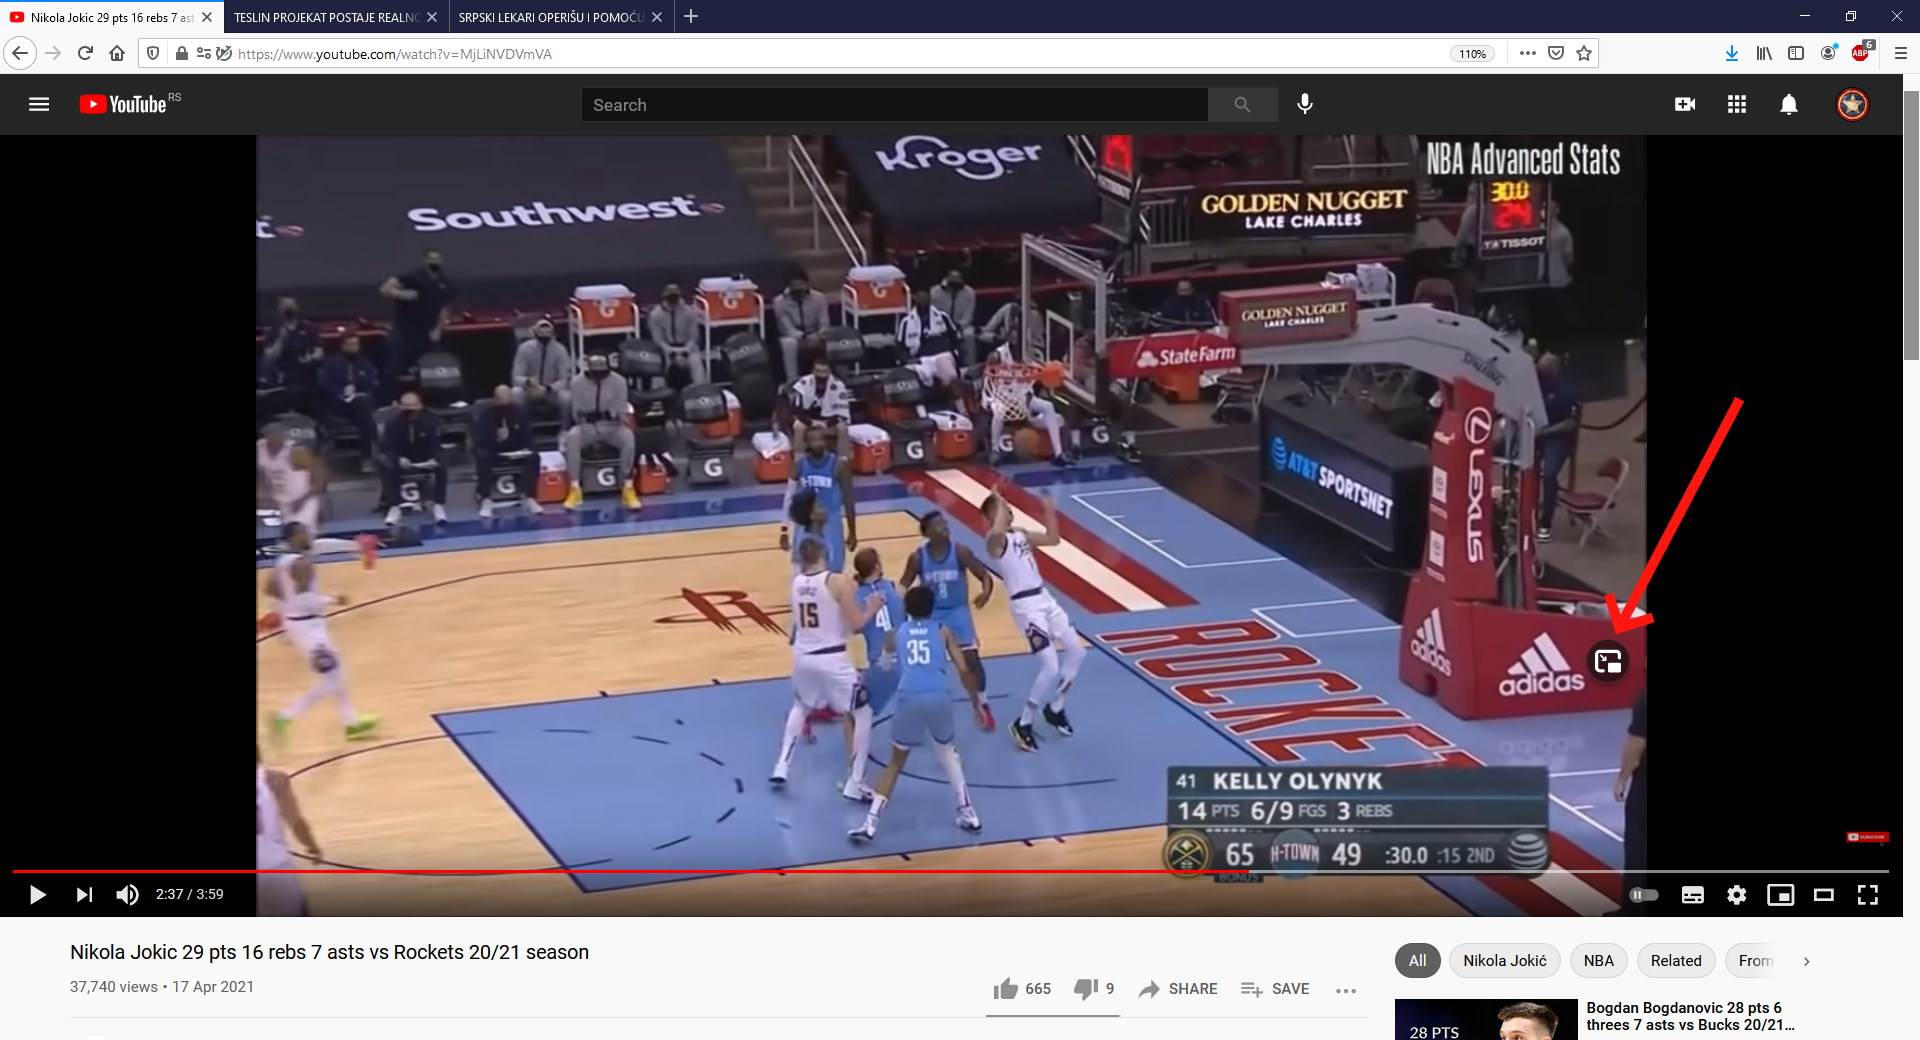Switch to miniplayer mode
Image resolution: width=1920 pixels, height=1040 pixels.
(1780, 894)
